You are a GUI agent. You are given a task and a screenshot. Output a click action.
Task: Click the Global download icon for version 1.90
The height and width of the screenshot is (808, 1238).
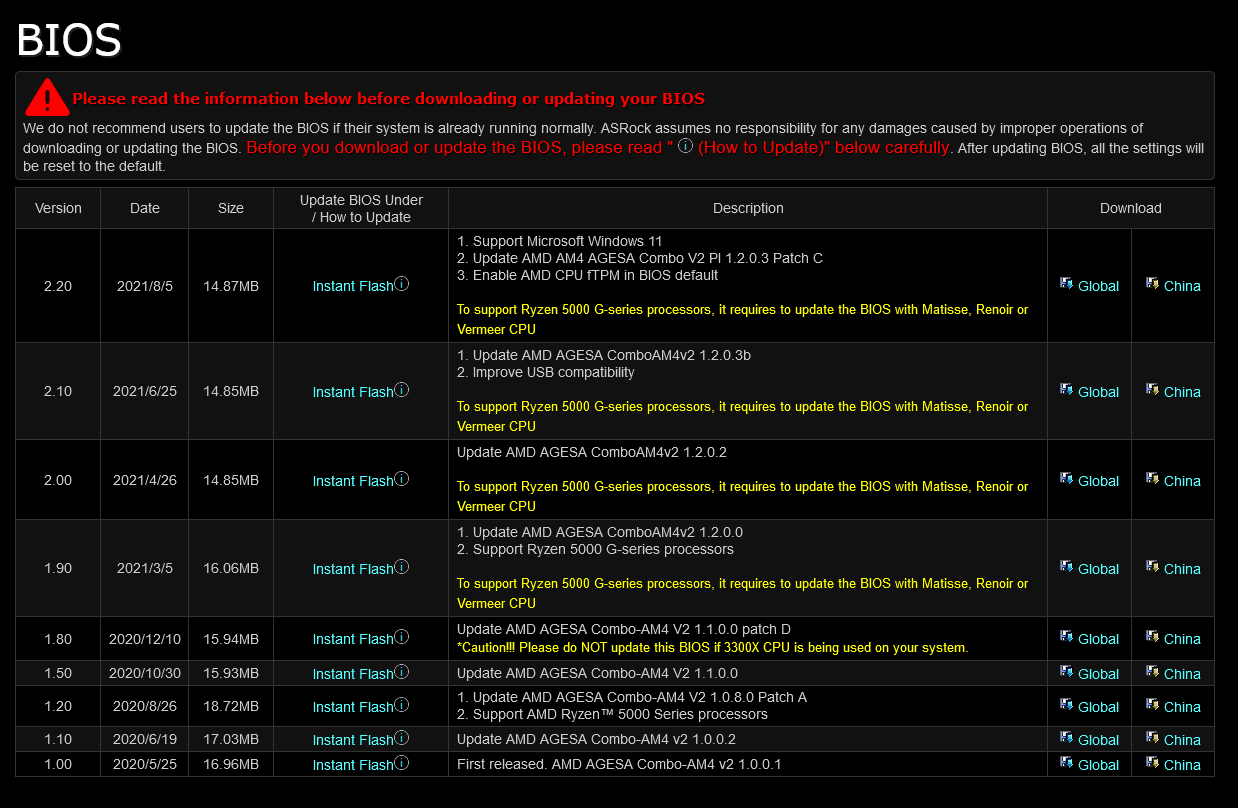point(1067,567)
